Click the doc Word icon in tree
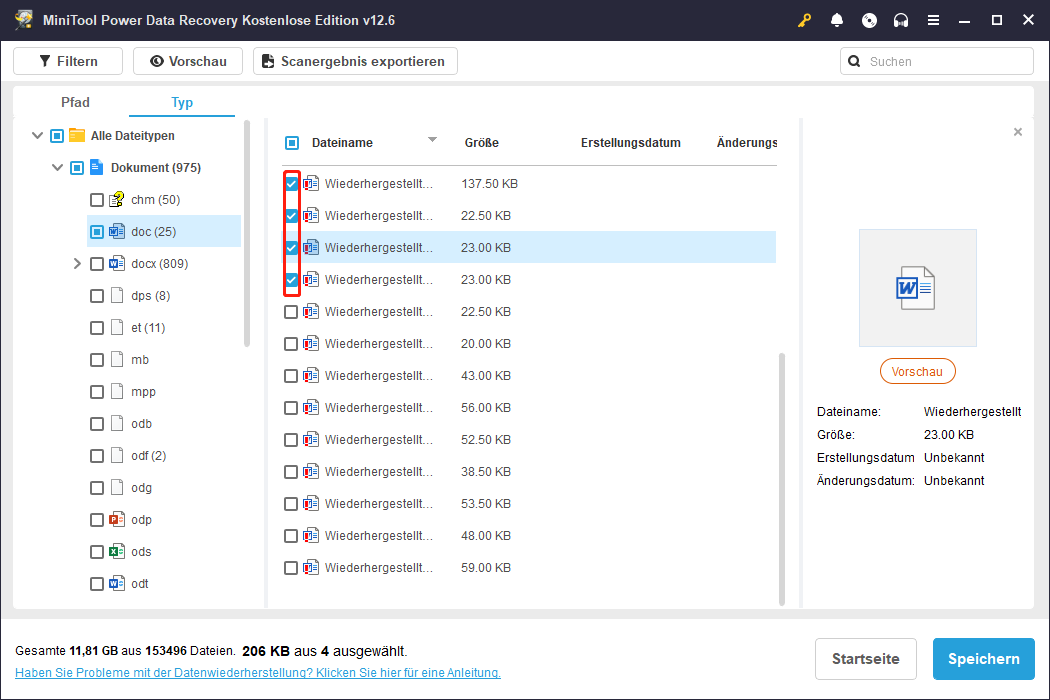 pos(117,232)
